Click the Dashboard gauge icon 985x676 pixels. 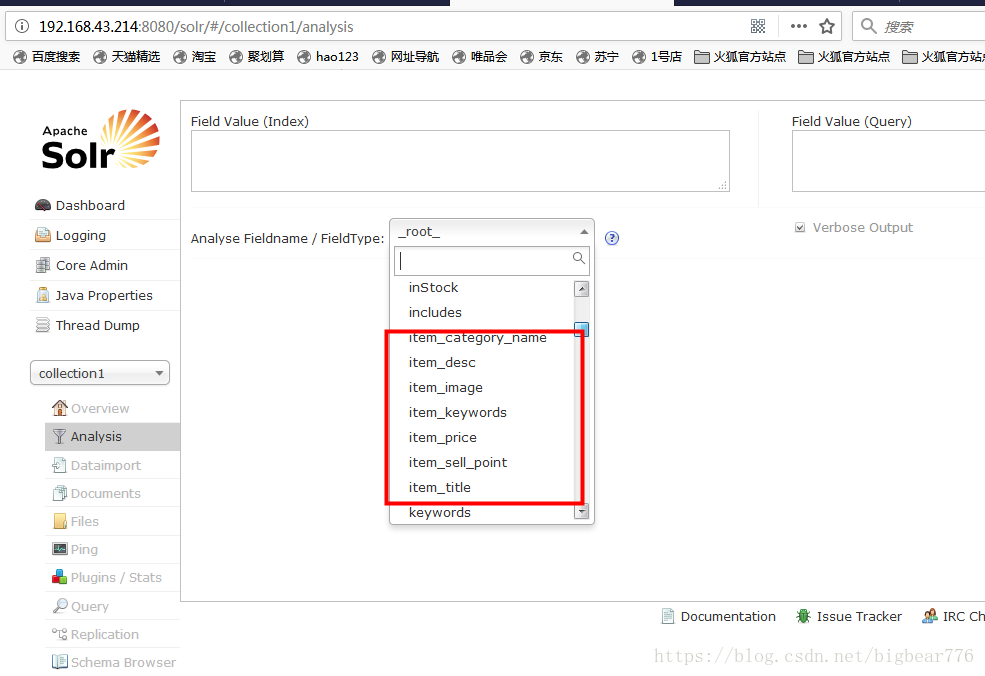coord(43,205)
